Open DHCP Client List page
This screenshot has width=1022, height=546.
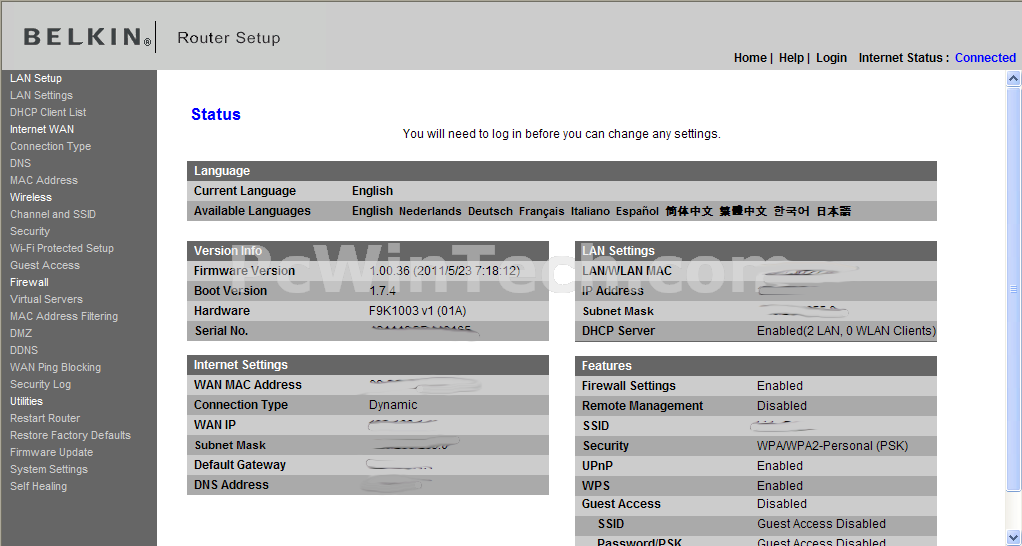tap(48, 112)
